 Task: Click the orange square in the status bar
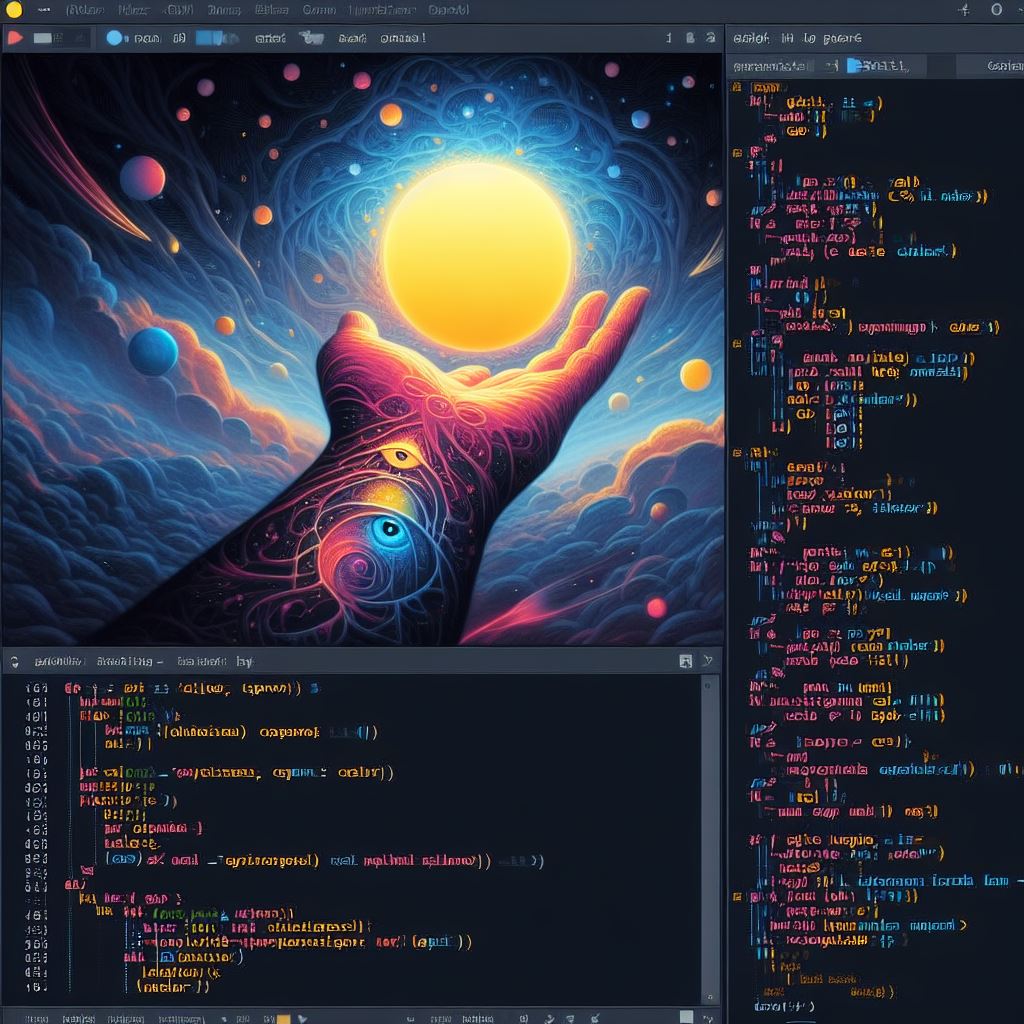283,1018
